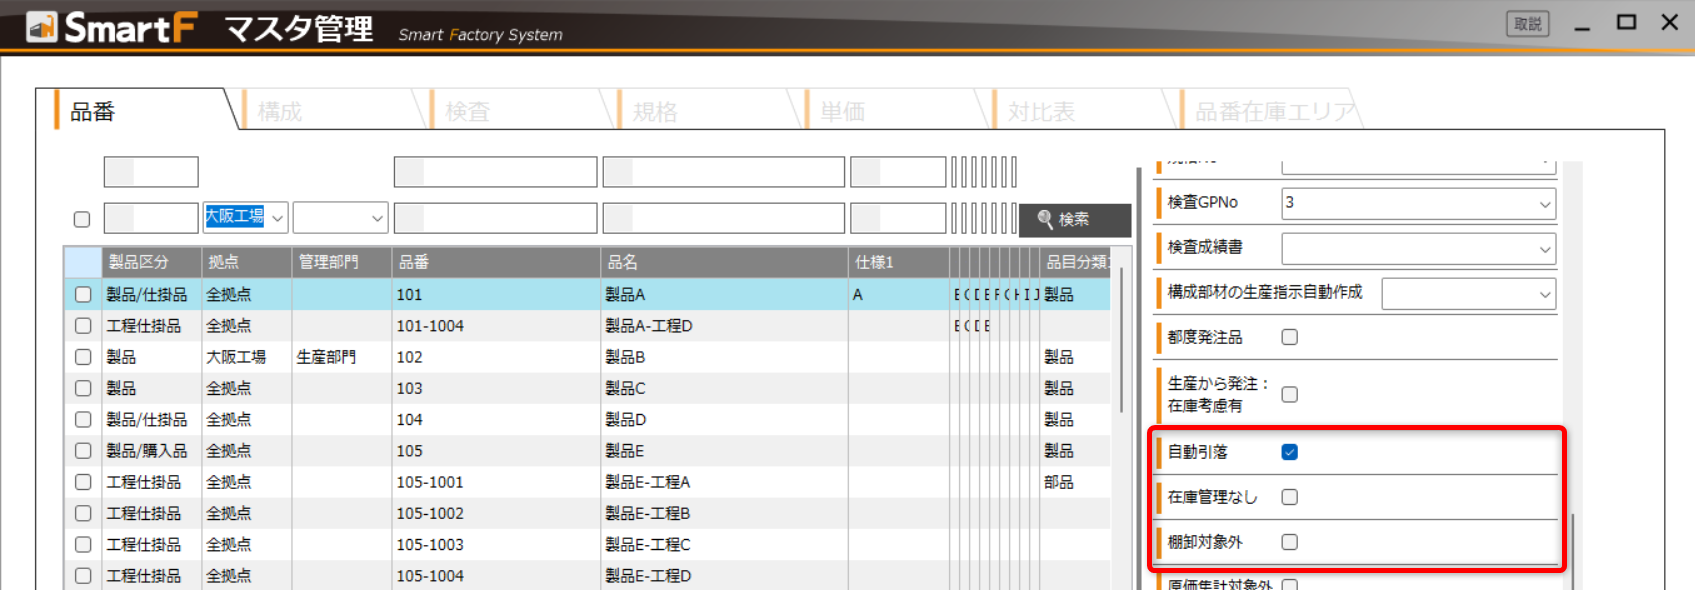Select the 製品E-工程B name cell

724,513
